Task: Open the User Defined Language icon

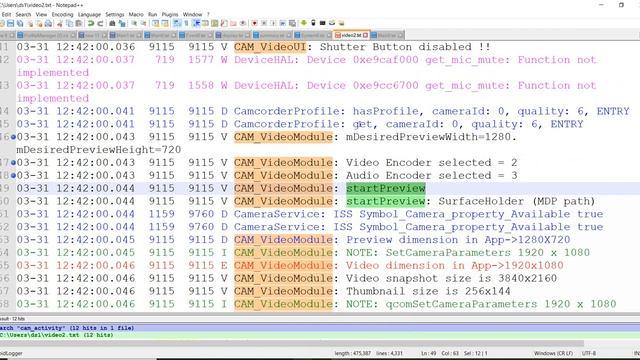Action: click(205, 23)
